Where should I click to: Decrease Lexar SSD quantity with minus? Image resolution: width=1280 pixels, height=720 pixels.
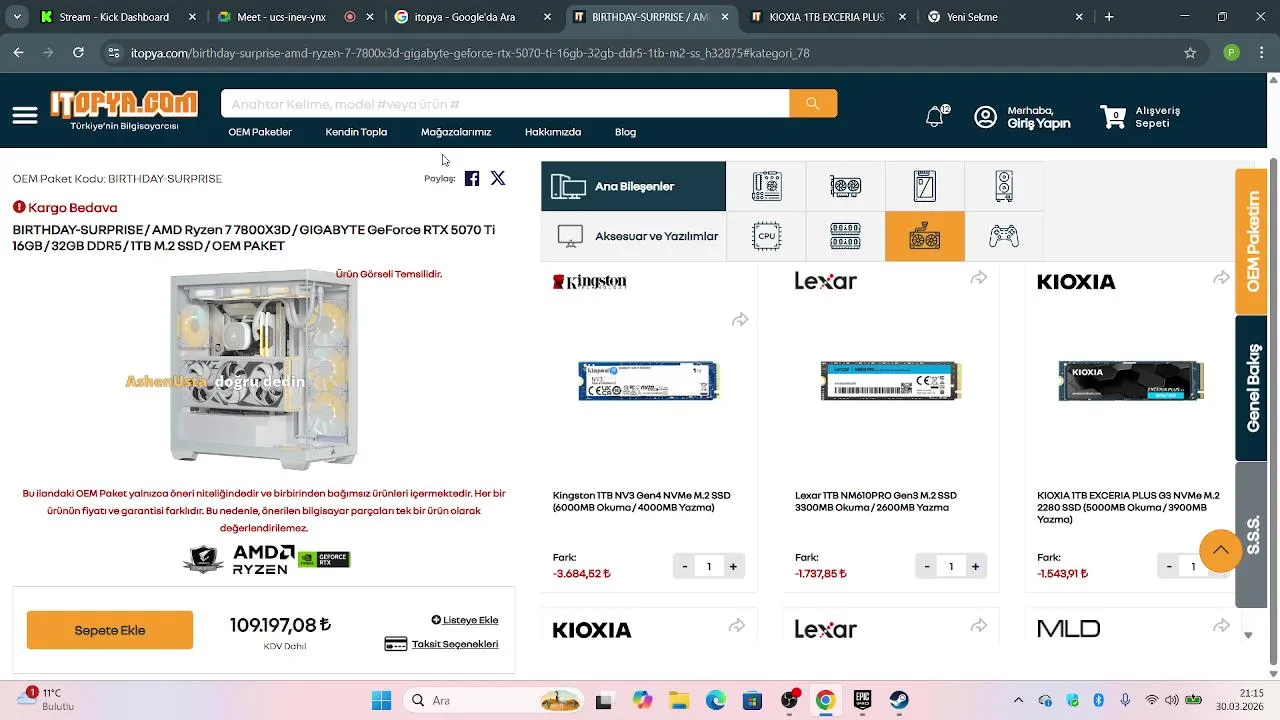tap(927, 567)
